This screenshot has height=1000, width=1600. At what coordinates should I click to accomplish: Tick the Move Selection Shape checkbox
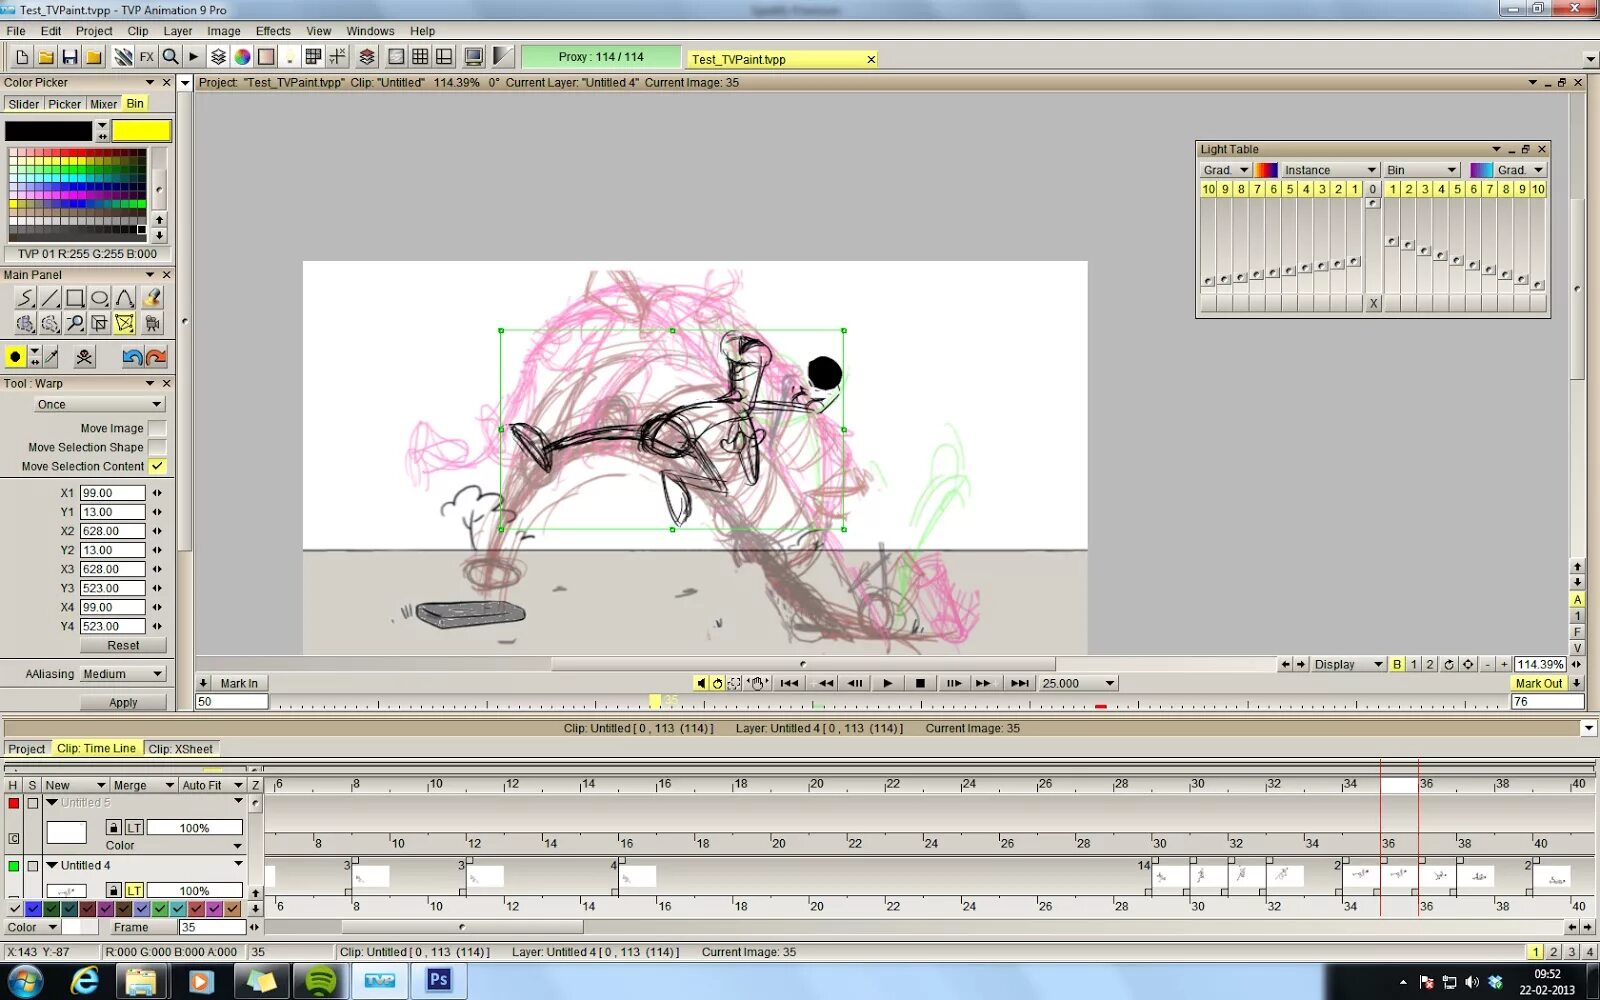[157, 447]
